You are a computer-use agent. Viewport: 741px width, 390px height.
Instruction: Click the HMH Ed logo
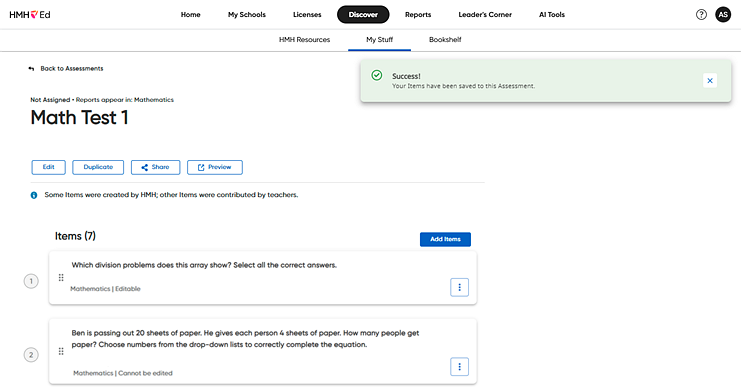[x=30, y=15]
